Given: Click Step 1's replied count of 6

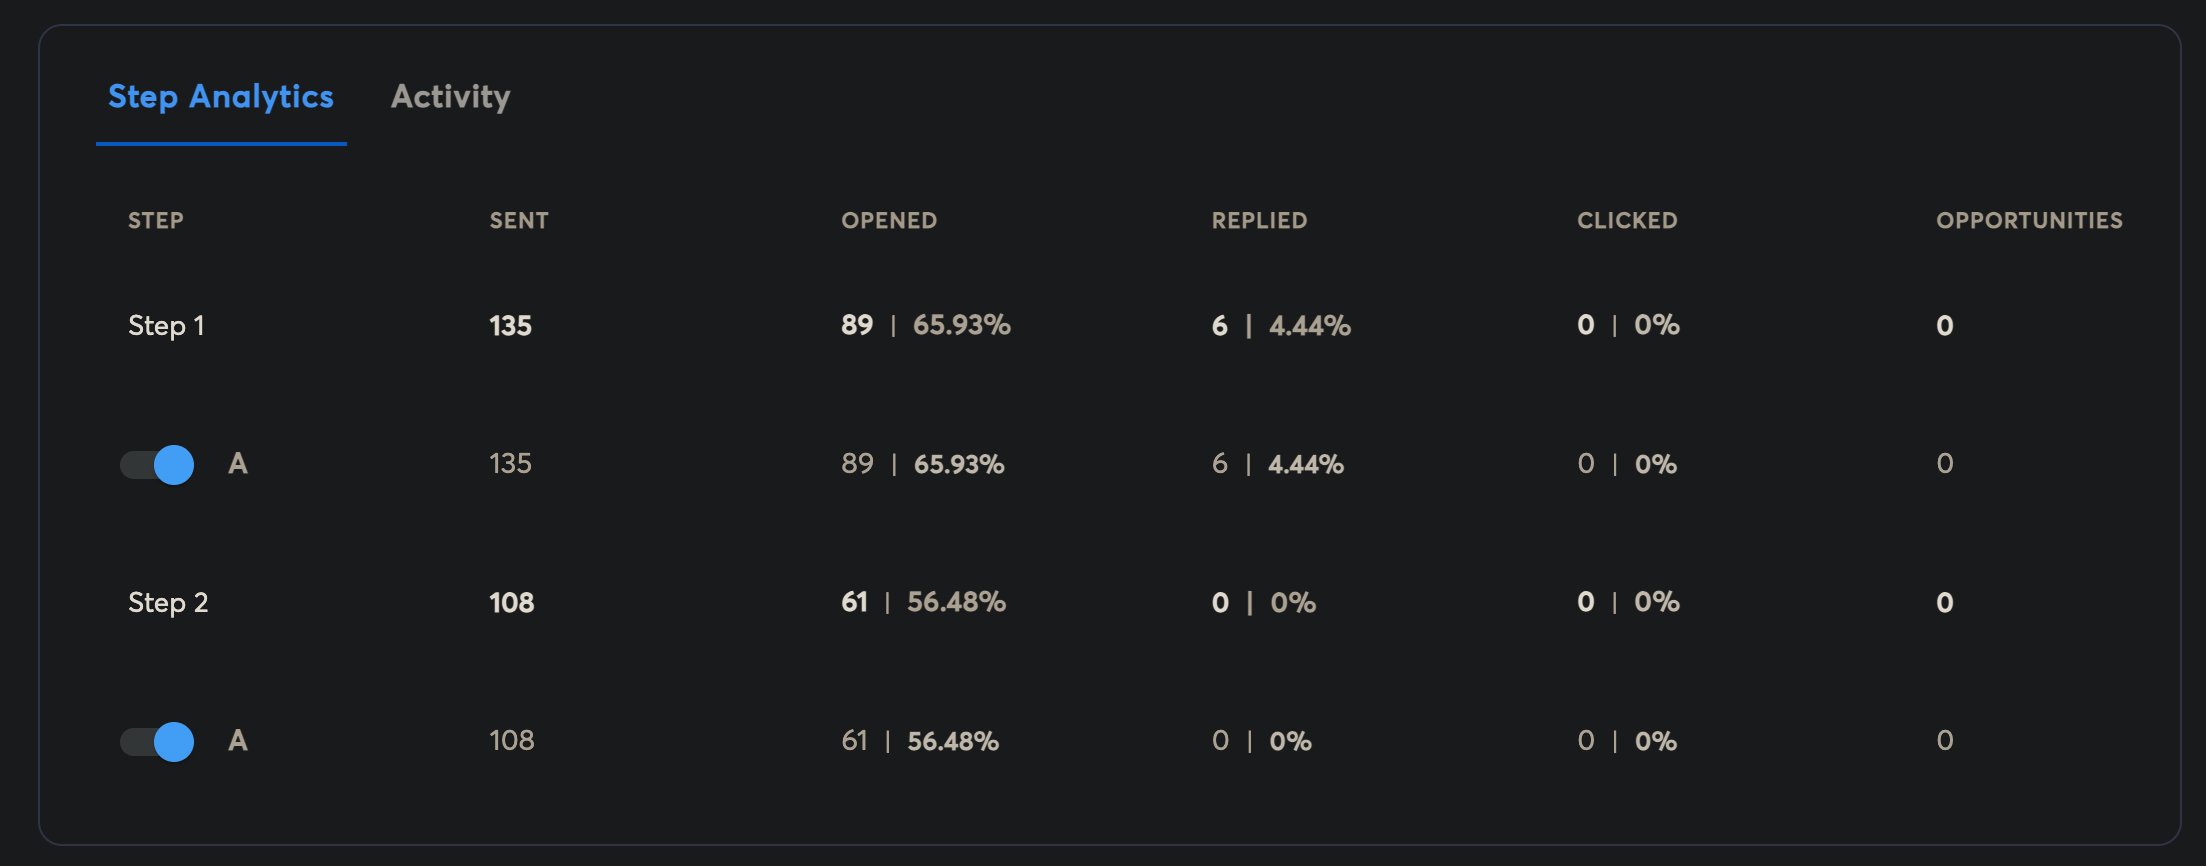Looking at the screenshot, I should tap(1218, 325).
